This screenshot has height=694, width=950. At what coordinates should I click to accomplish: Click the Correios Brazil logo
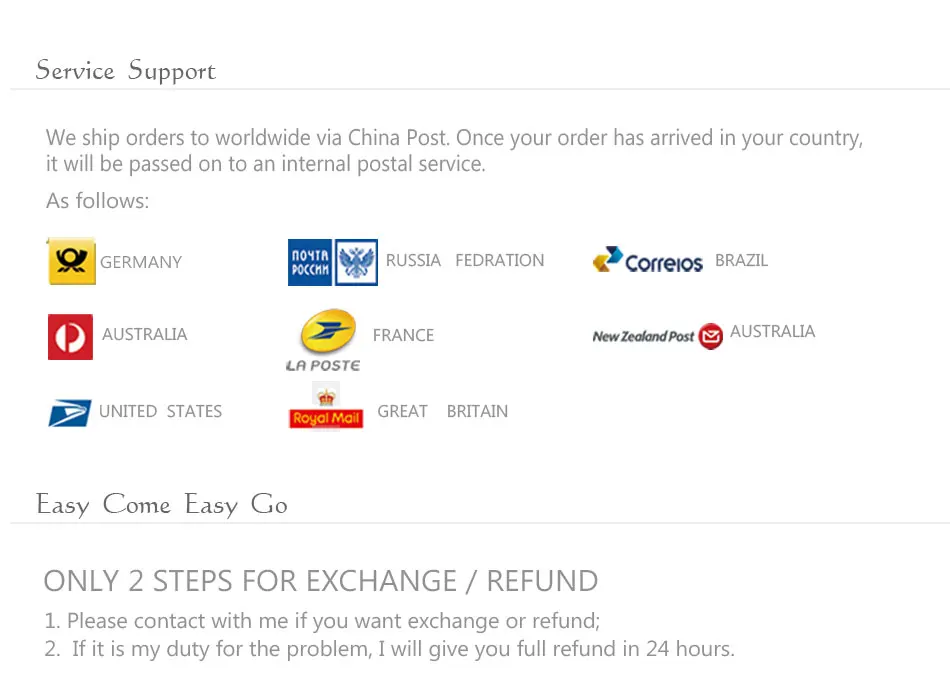point(648,261)
